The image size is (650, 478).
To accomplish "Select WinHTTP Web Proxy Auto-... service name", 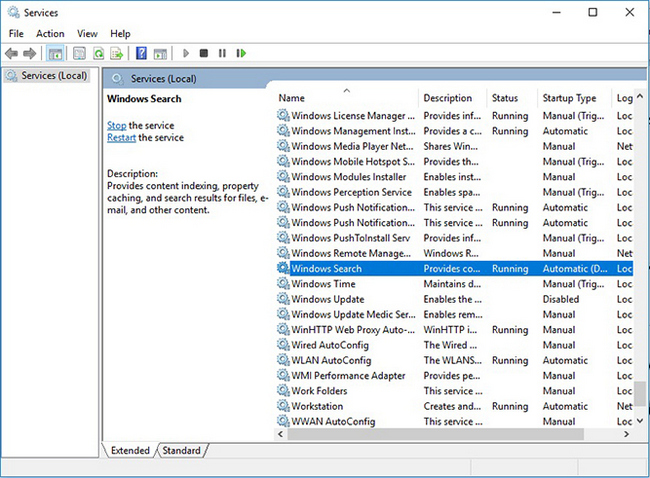I will point(353,330).
